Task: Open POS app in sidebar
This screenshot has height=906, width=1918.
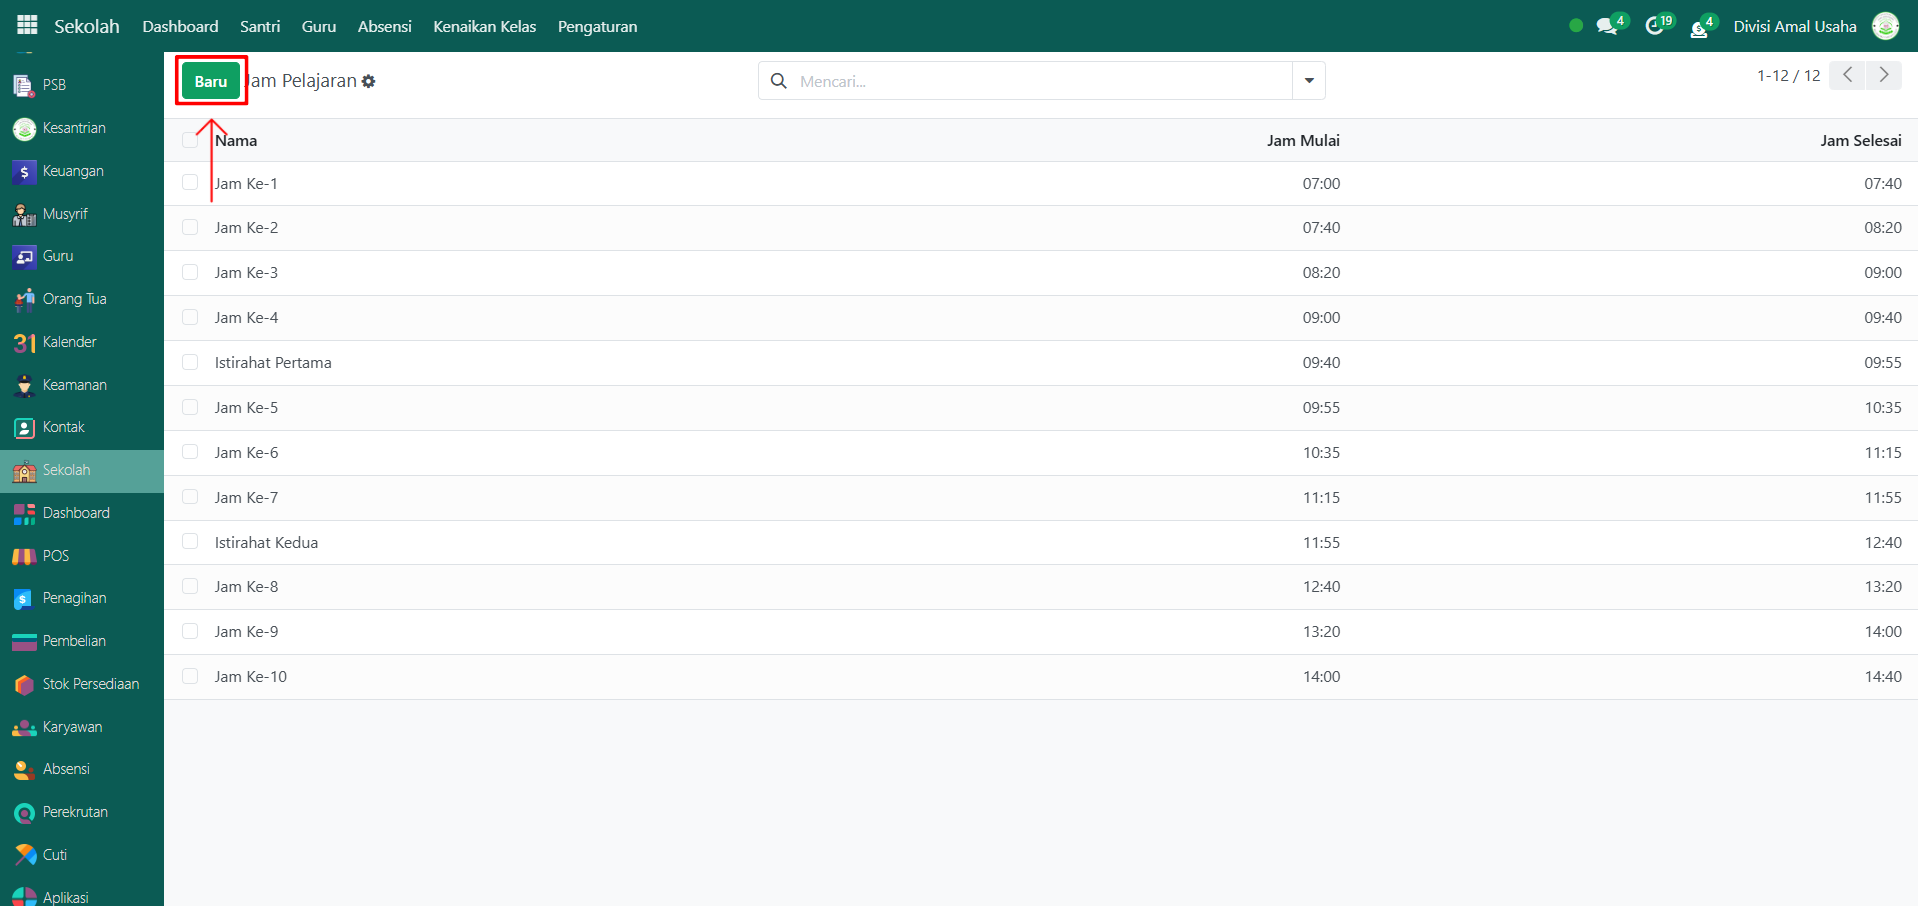Action: click(x=55, y=556)
